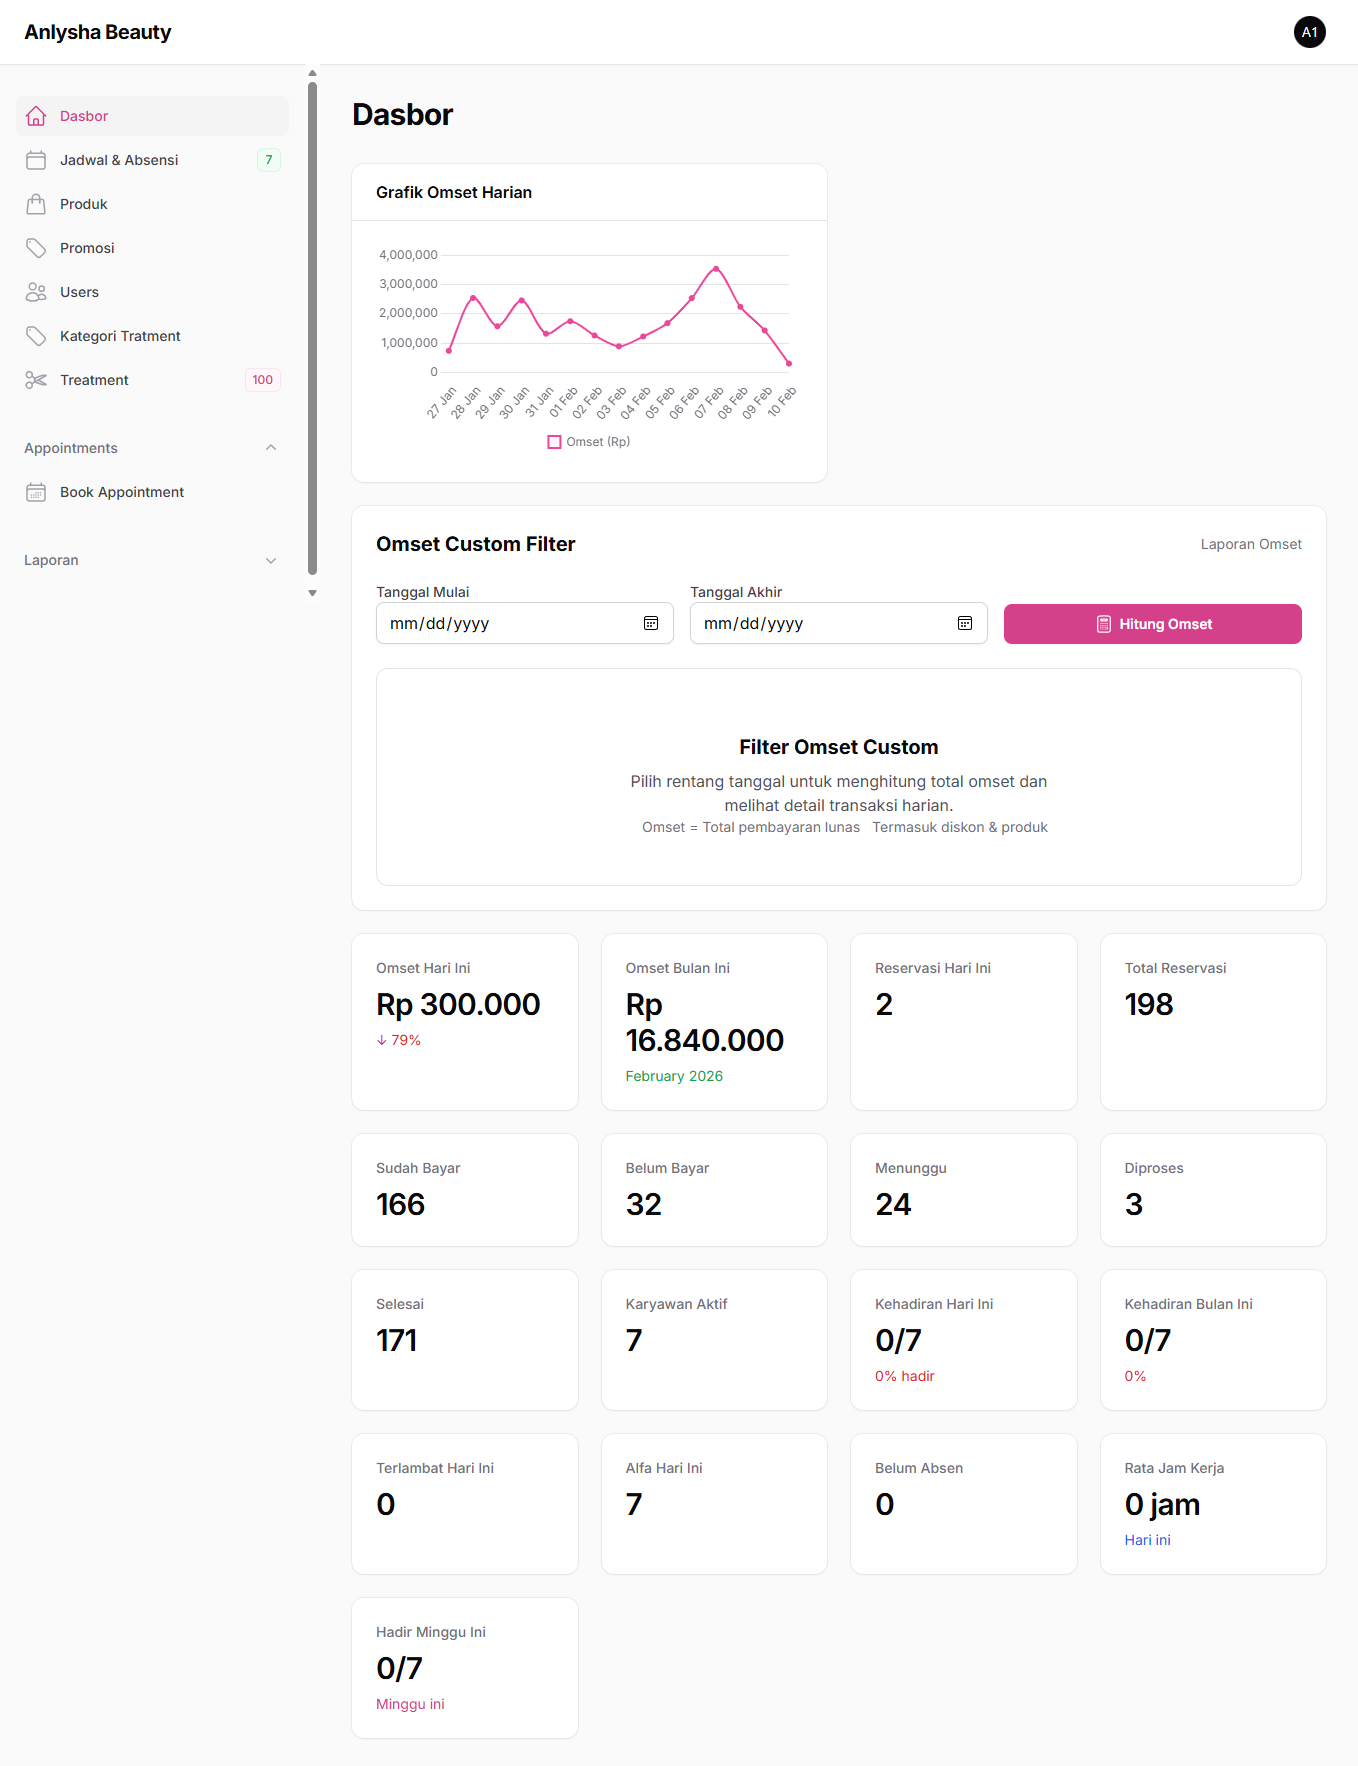Click the Promosi tag icon

coord(36,248)
